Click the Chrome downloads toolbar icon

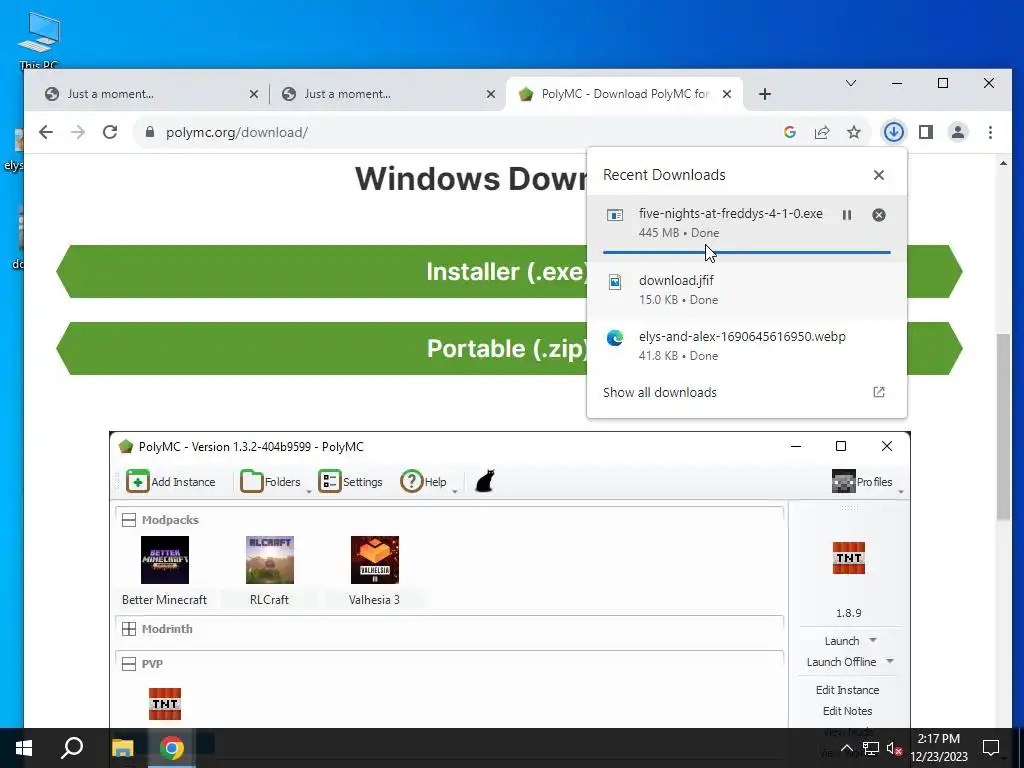pyautogui.click(x=893, y=132)
